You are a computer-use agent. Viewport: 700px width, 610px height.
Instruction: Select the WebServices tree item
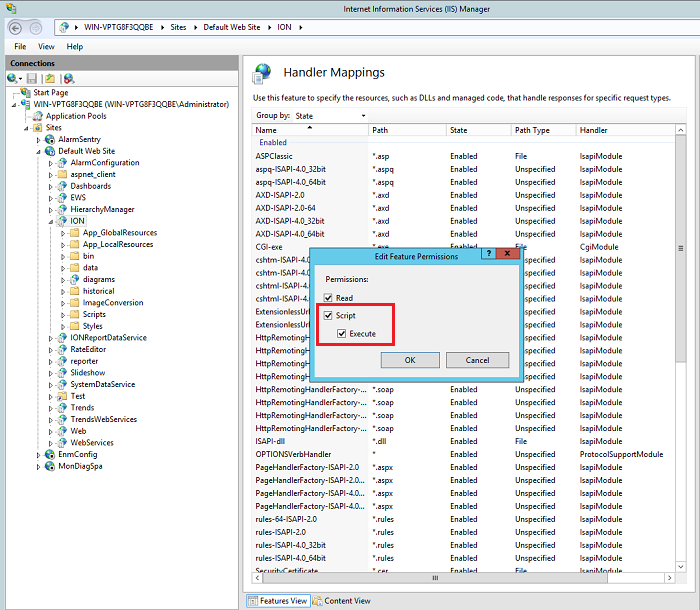click(92, 443)
